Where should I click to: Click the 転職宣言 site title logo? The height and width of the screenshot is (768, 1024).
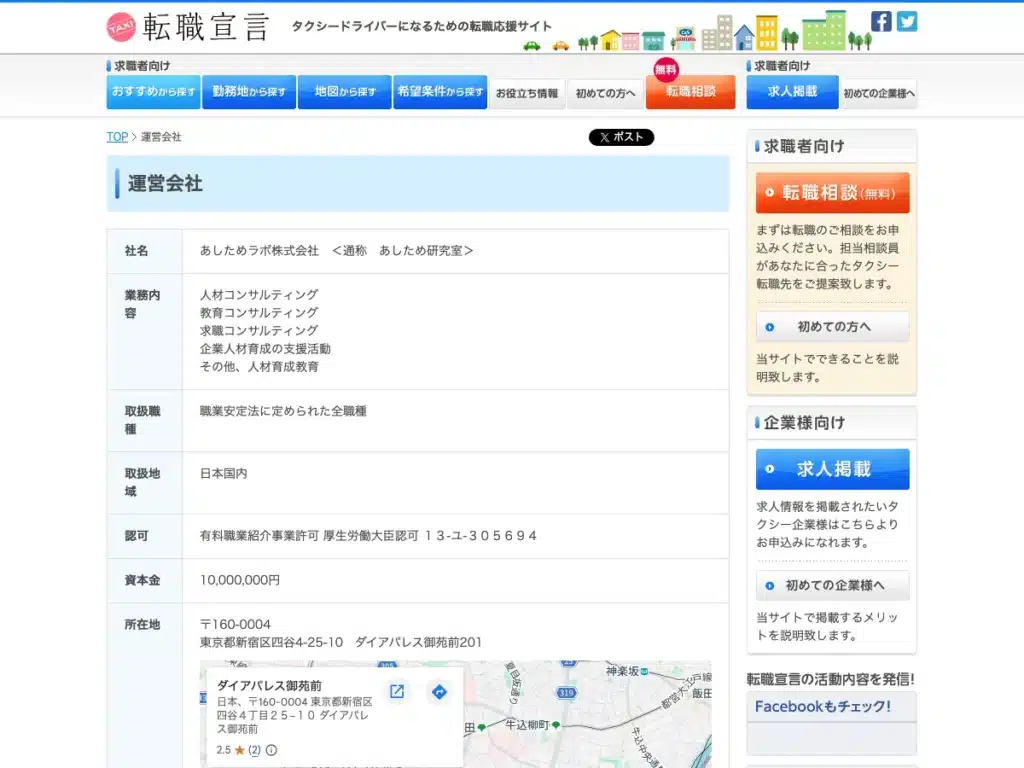tap(205, 27)
